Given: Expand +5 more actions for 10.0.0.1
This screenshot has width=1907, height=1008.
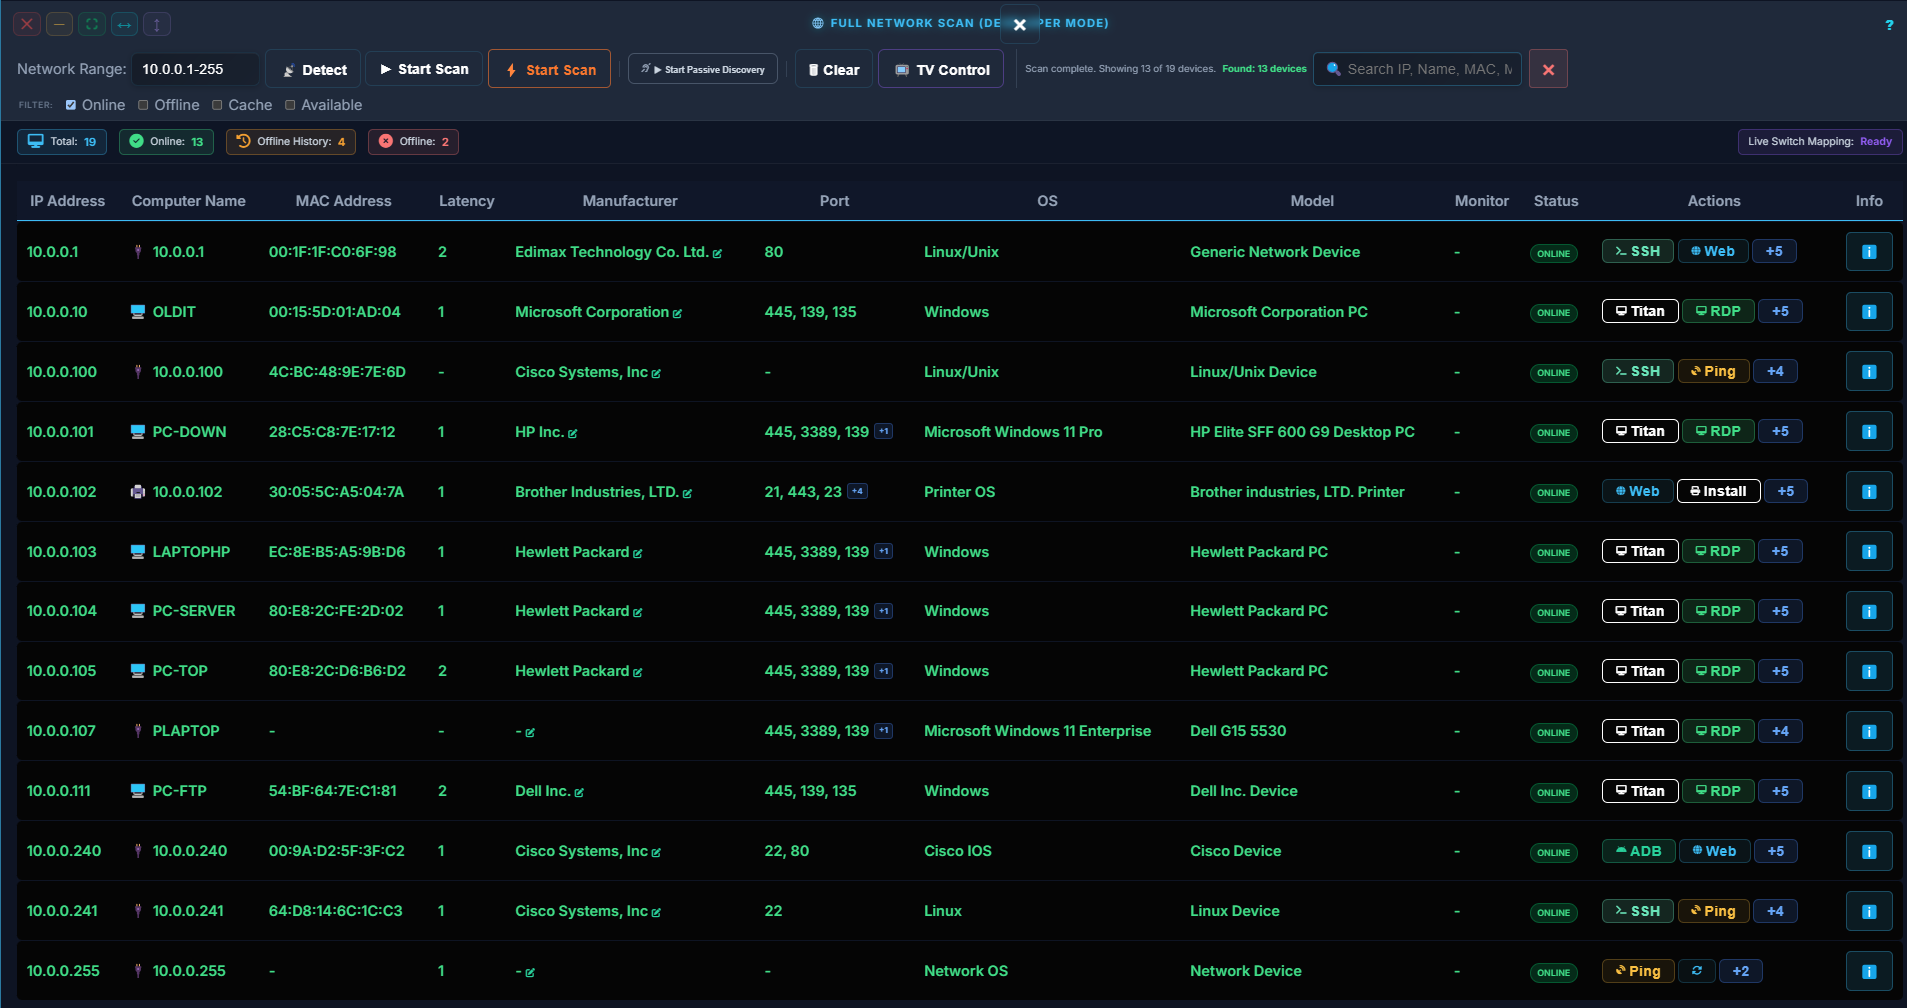Looking at the screenshot, I should click(x=1774, y=251).
